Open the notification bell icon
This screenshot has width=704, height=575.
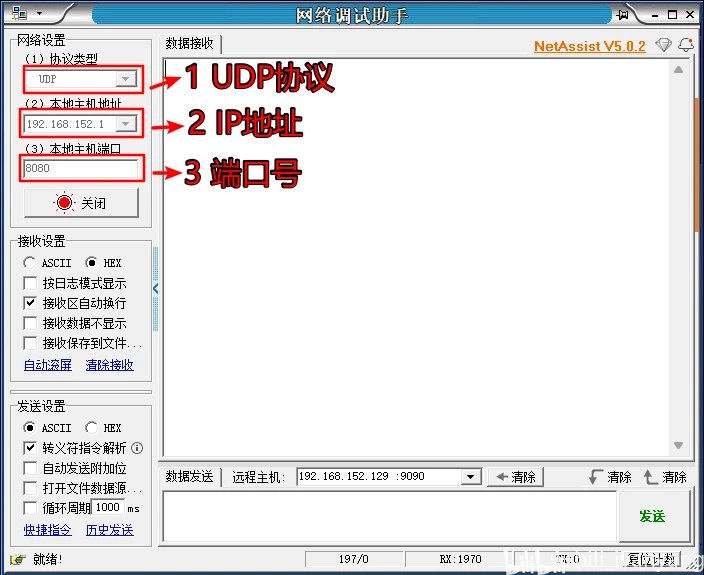click(x=686, y=45)
